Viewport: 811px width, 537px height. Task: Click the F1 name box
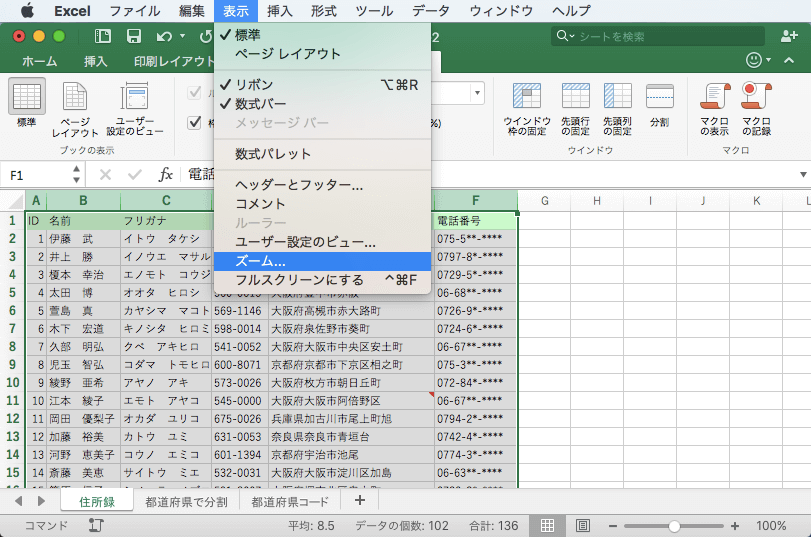click(x=36, y=175)
